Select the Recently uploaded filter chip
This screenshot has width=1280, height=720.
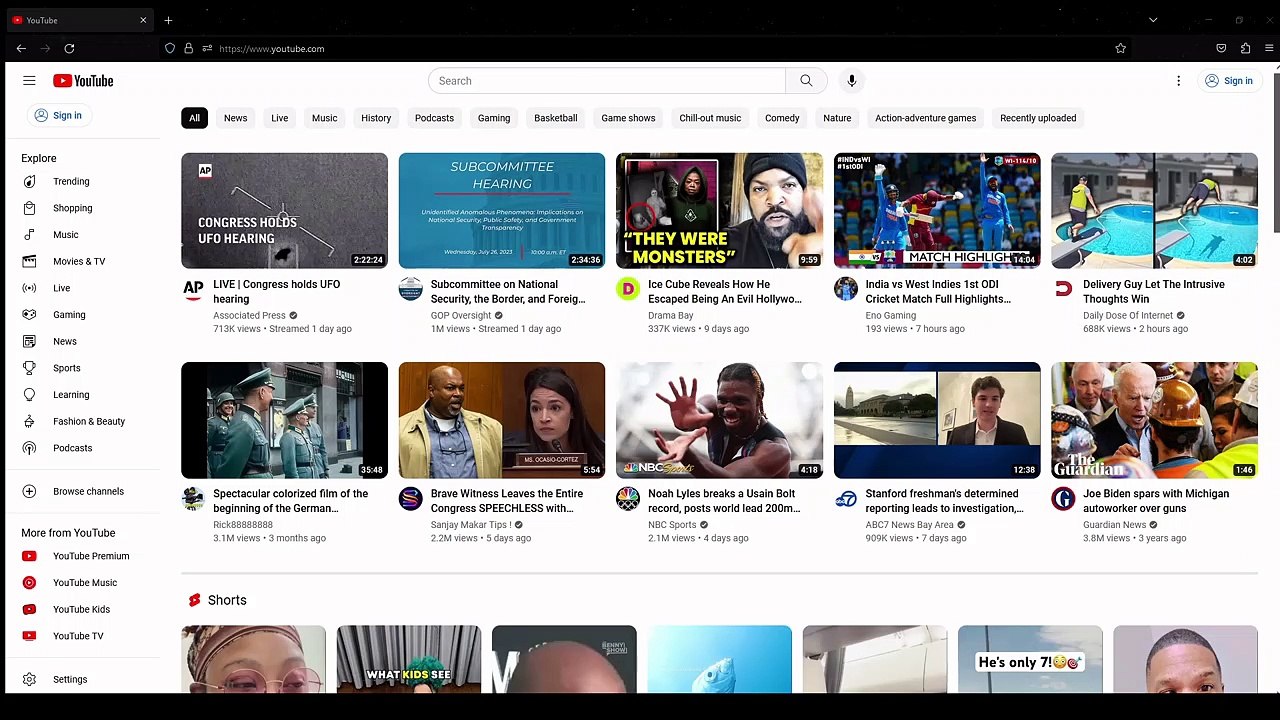1038,118
